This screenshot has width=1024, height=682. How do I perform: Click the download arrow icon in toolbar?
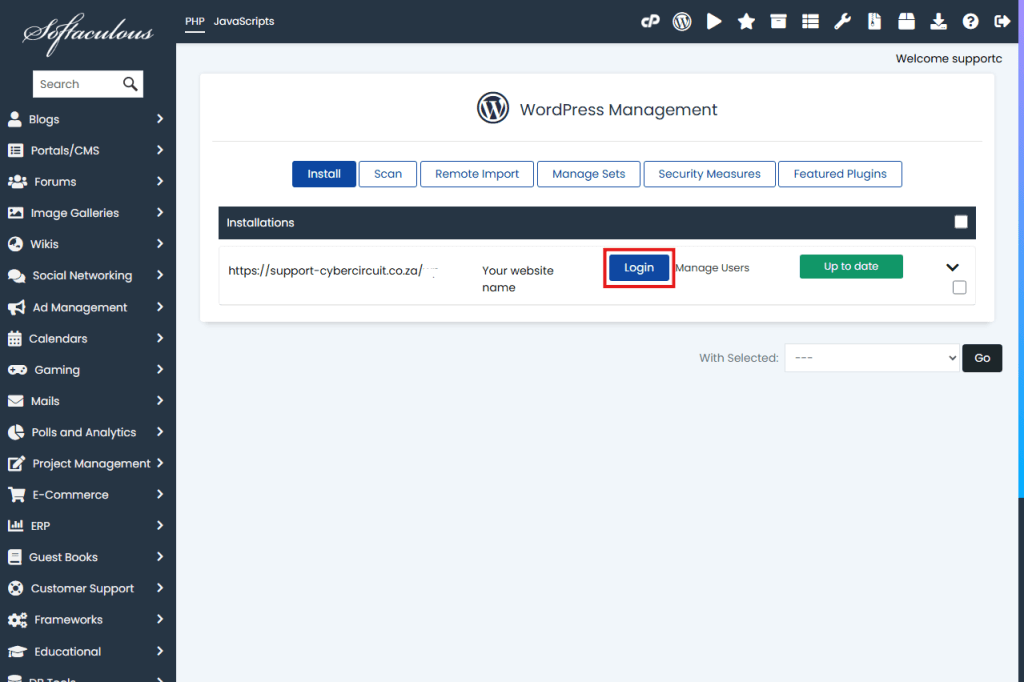click(938, 21)
